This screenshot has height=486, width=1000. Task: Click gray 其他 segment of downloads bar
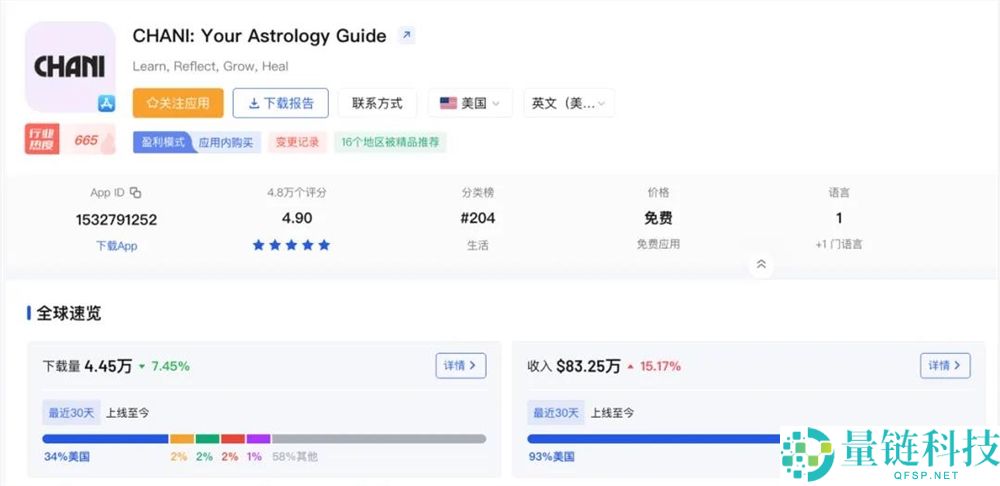point(379,439)
